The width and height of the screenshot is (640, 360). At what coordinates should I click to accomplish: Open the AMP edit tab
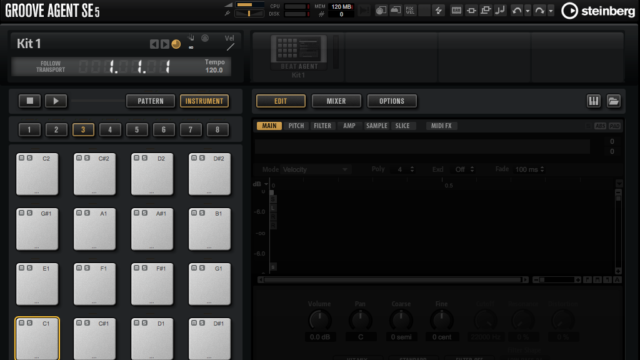(349, 126)
